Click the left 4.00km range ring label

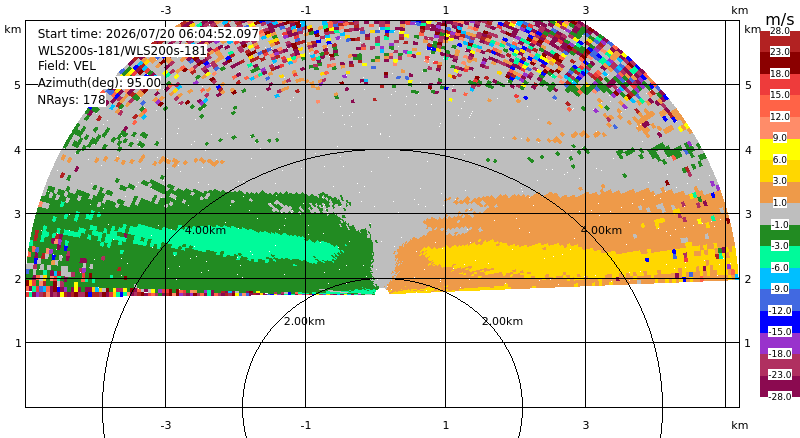pyautogui.click(x=205, y=230)
